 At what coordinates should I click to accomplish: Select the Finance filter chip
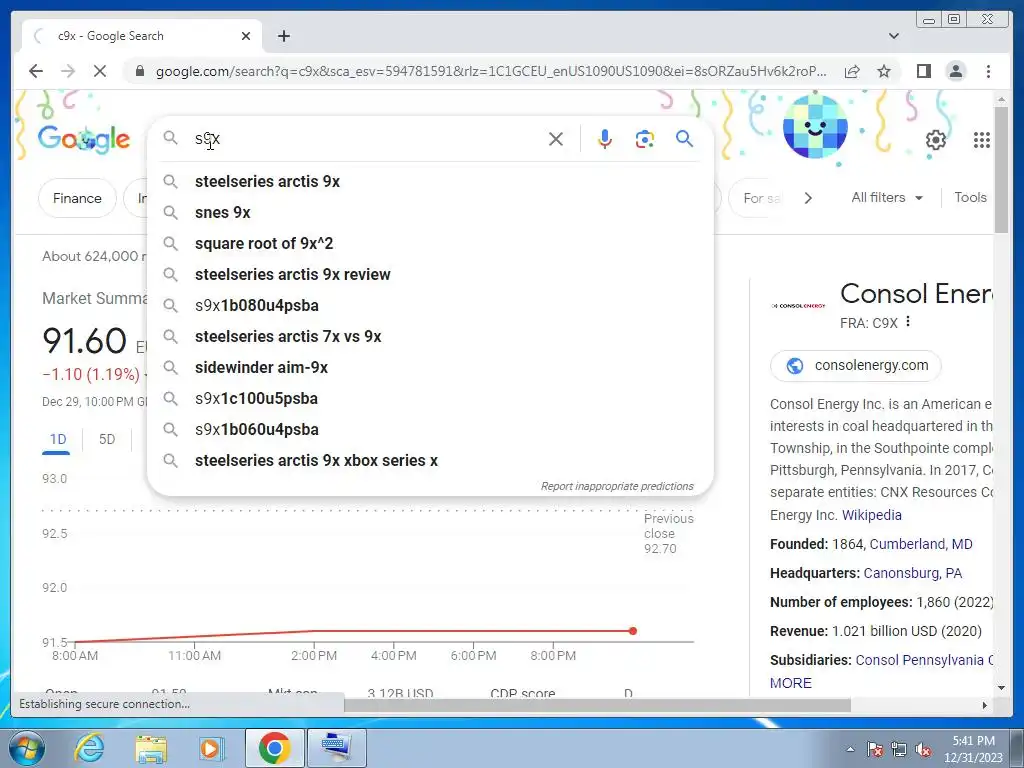[77, 198]
